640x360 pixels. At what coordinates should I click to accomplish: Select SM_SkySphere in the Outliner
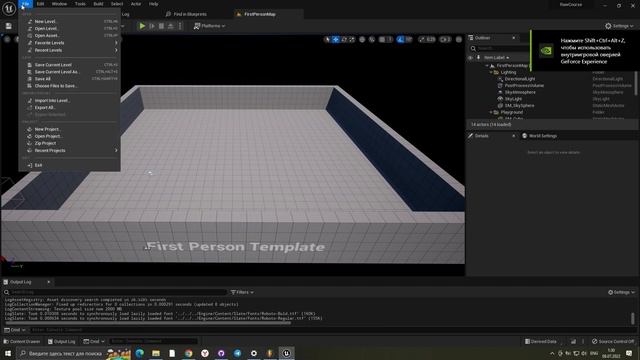[519, 106]
